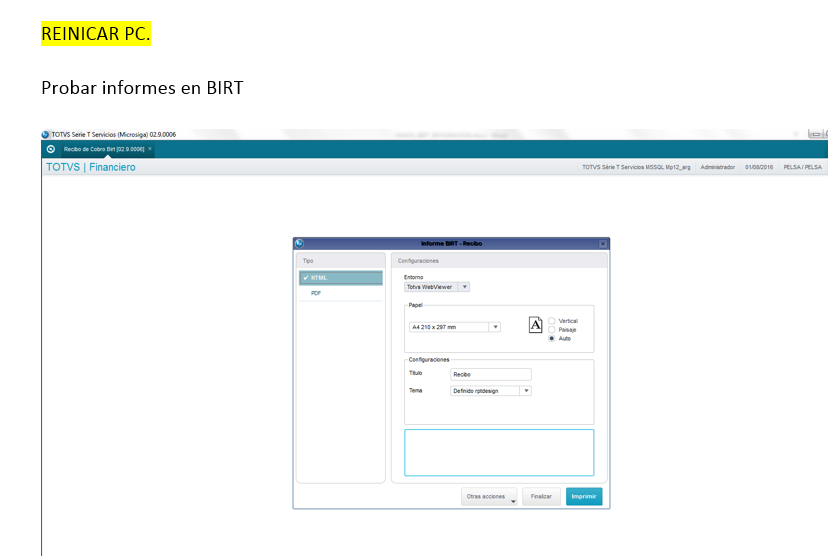Select HTML report type
828x556 pixels.
pos(341,278)
